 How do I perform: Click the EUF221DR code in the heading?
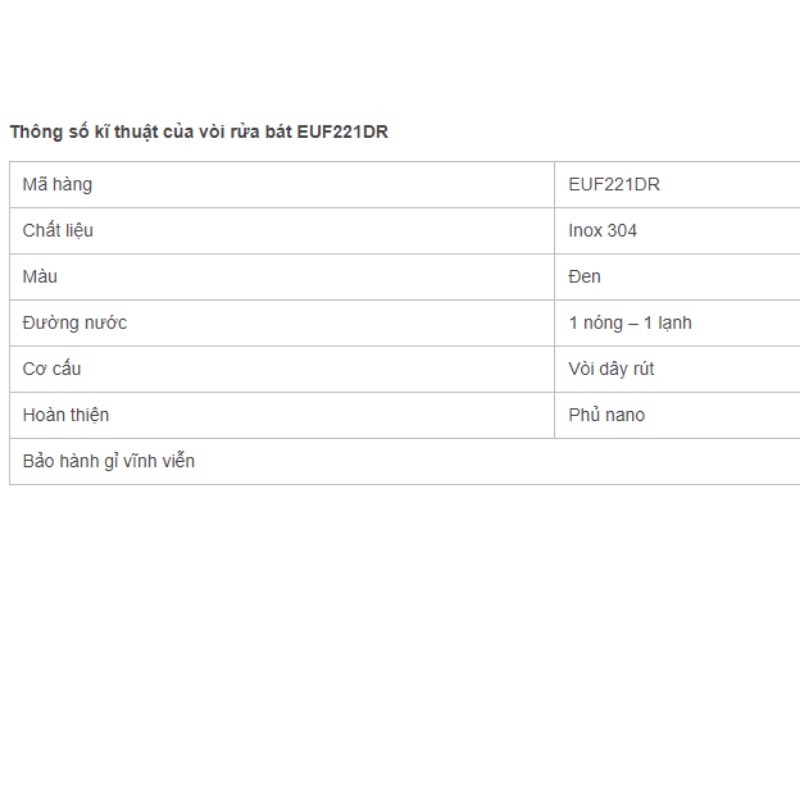tap(342, 132)
